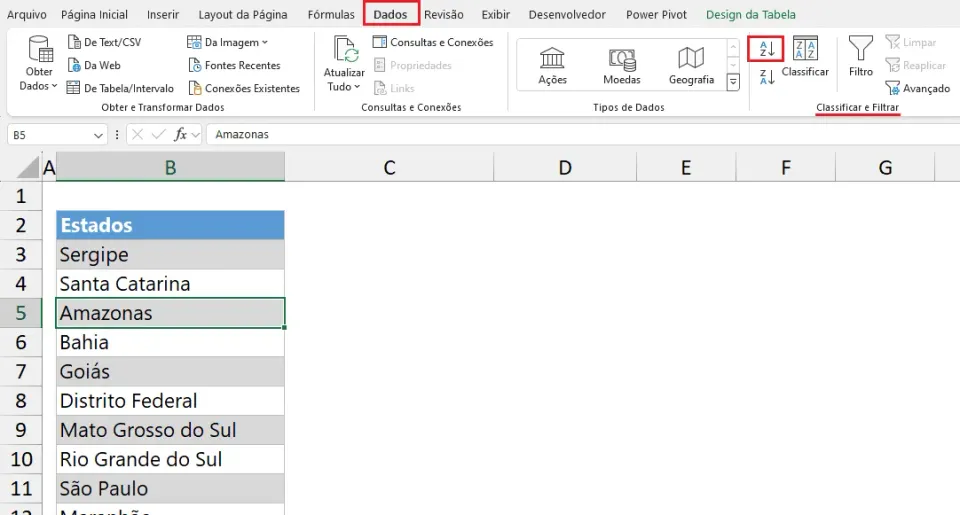Select the Dados tab
This screenshot has height=515, width=960.
pos(391,13)
